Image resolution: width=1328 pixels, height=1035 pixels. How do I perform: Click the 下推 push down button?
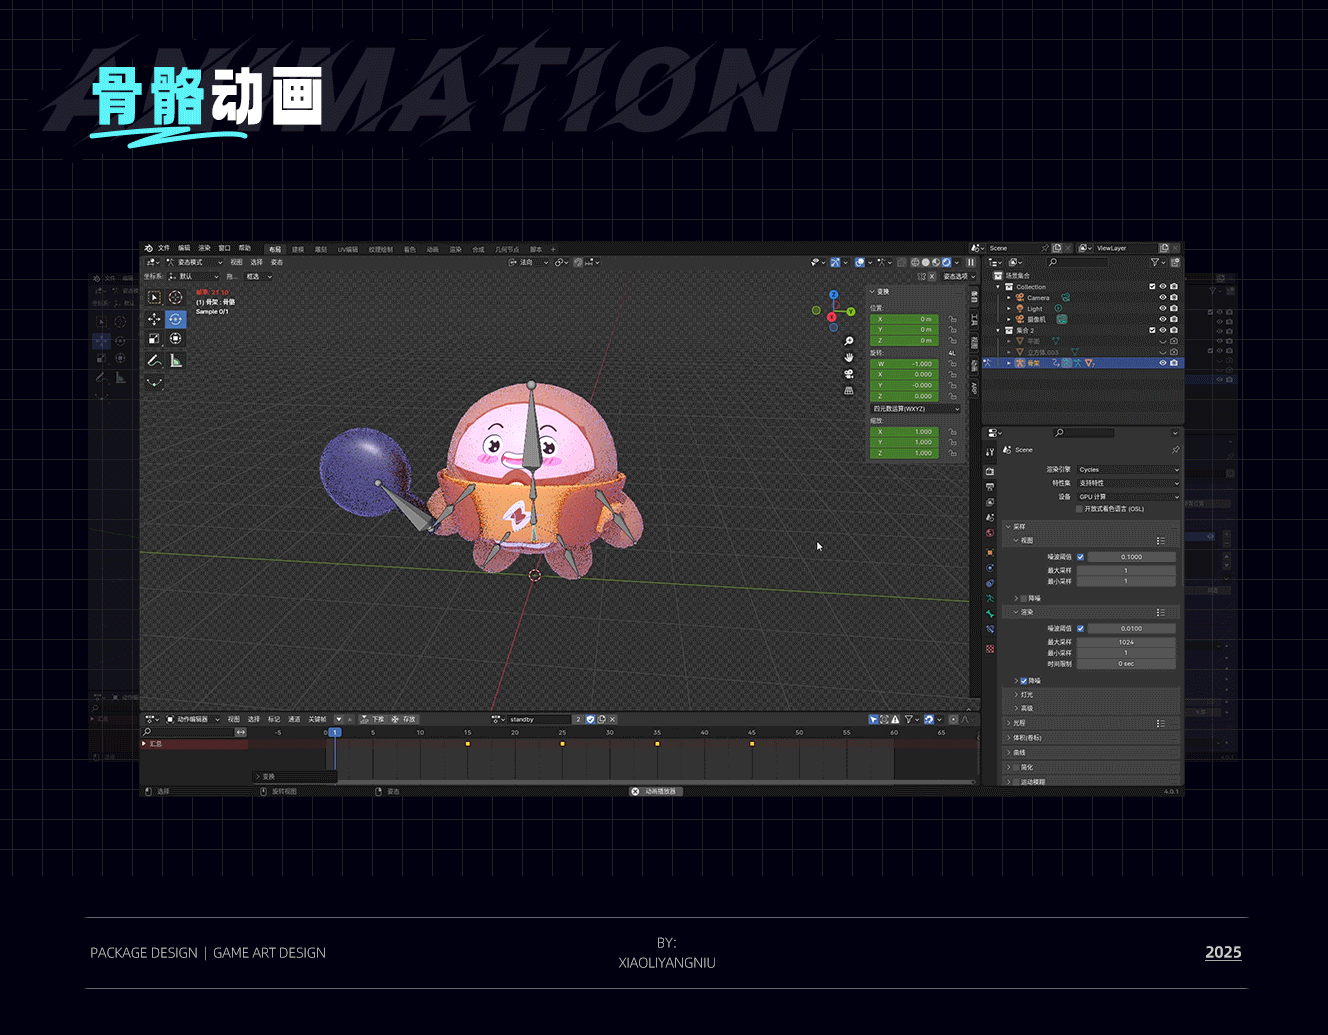[373, 719]
